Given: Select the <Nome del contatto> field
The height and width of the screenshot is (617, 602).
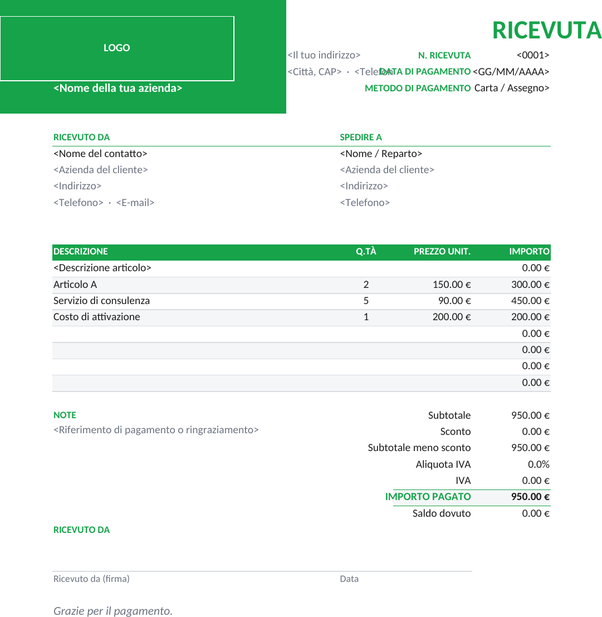Looking at the screenshot, I should point(100,153).
